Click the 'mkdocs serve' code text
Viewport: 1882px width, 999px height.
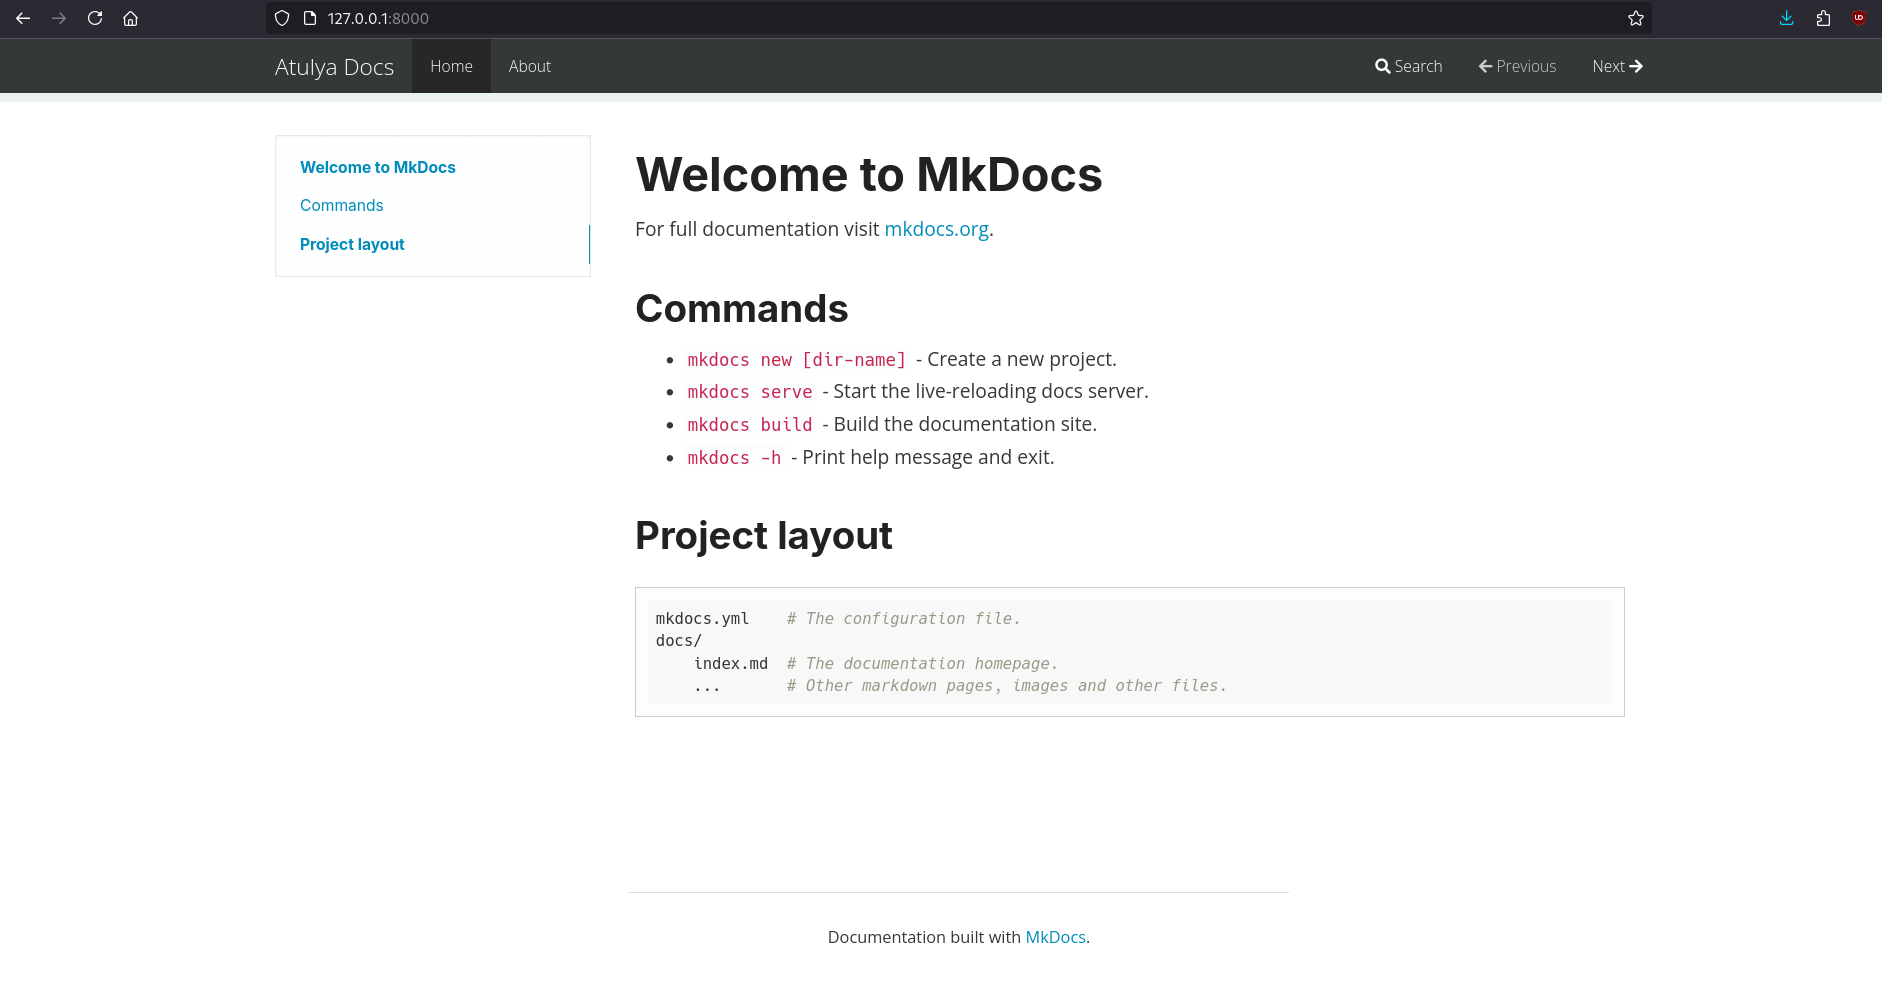click(750, 392)
